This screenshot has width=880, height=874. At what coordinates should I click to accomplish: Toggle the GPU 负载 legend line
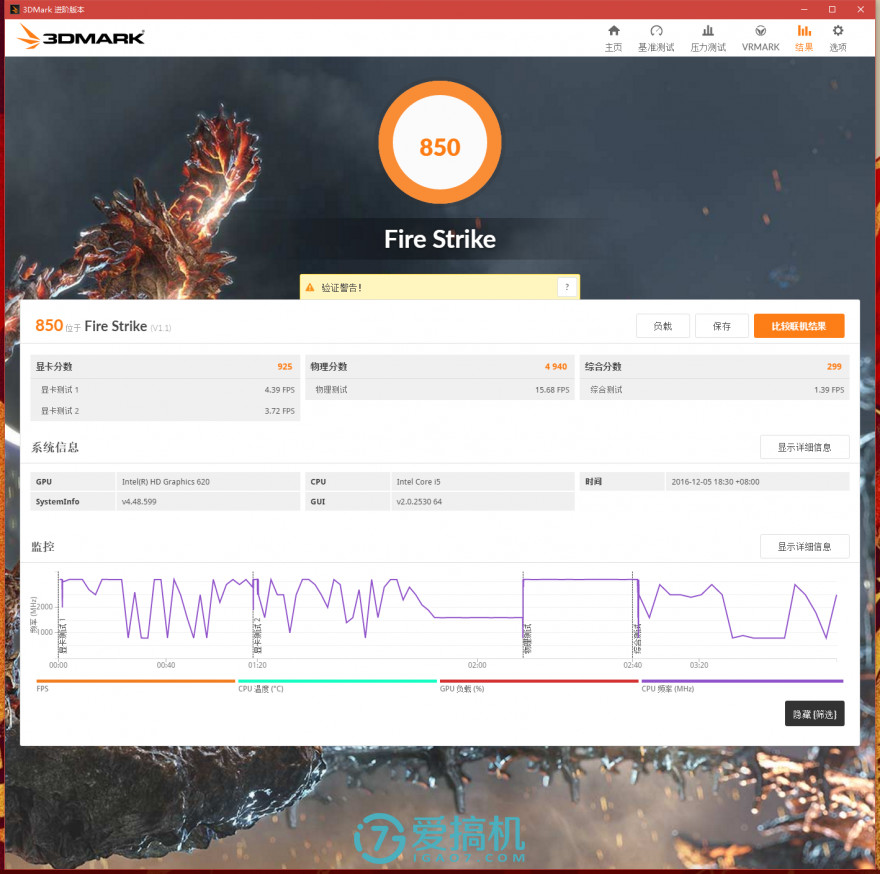(x=539, y=681)
